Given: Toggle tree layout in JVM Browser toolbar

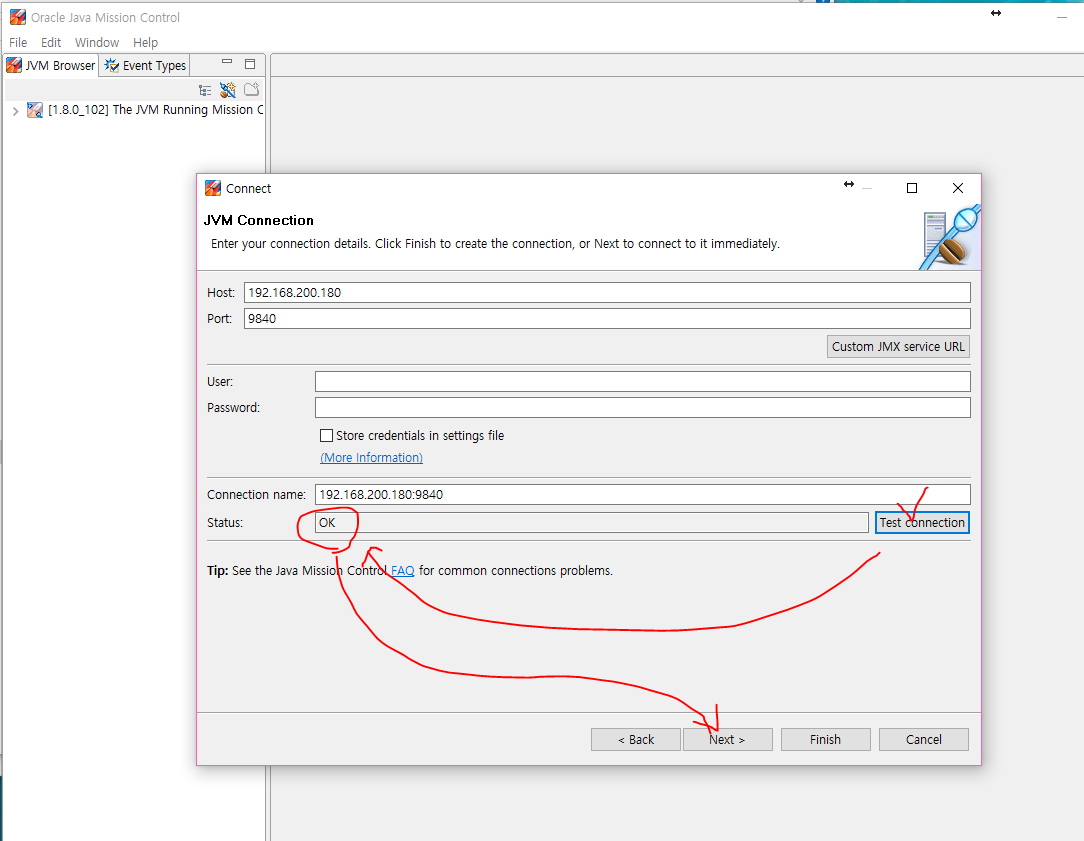Looking at the screenshot, I should point(205,91).
